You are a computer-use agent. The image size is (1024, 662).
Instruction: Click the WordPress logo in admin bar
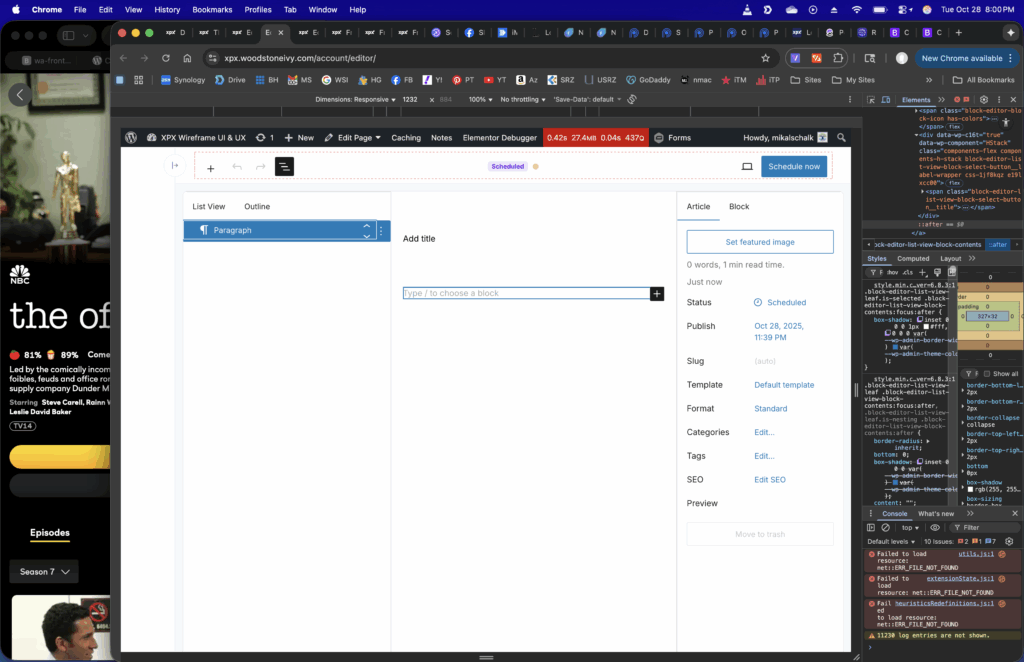click(131, 137)
